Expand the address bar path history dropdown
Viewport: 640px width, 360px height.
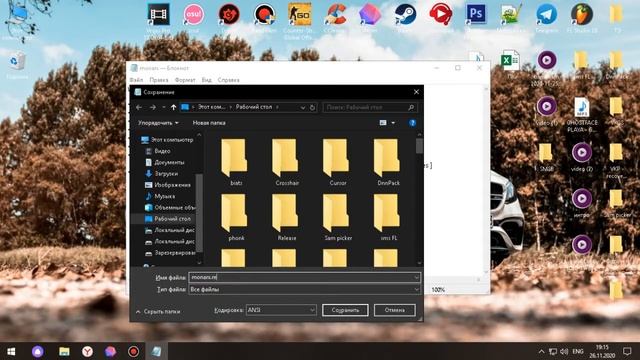[303, 107]
